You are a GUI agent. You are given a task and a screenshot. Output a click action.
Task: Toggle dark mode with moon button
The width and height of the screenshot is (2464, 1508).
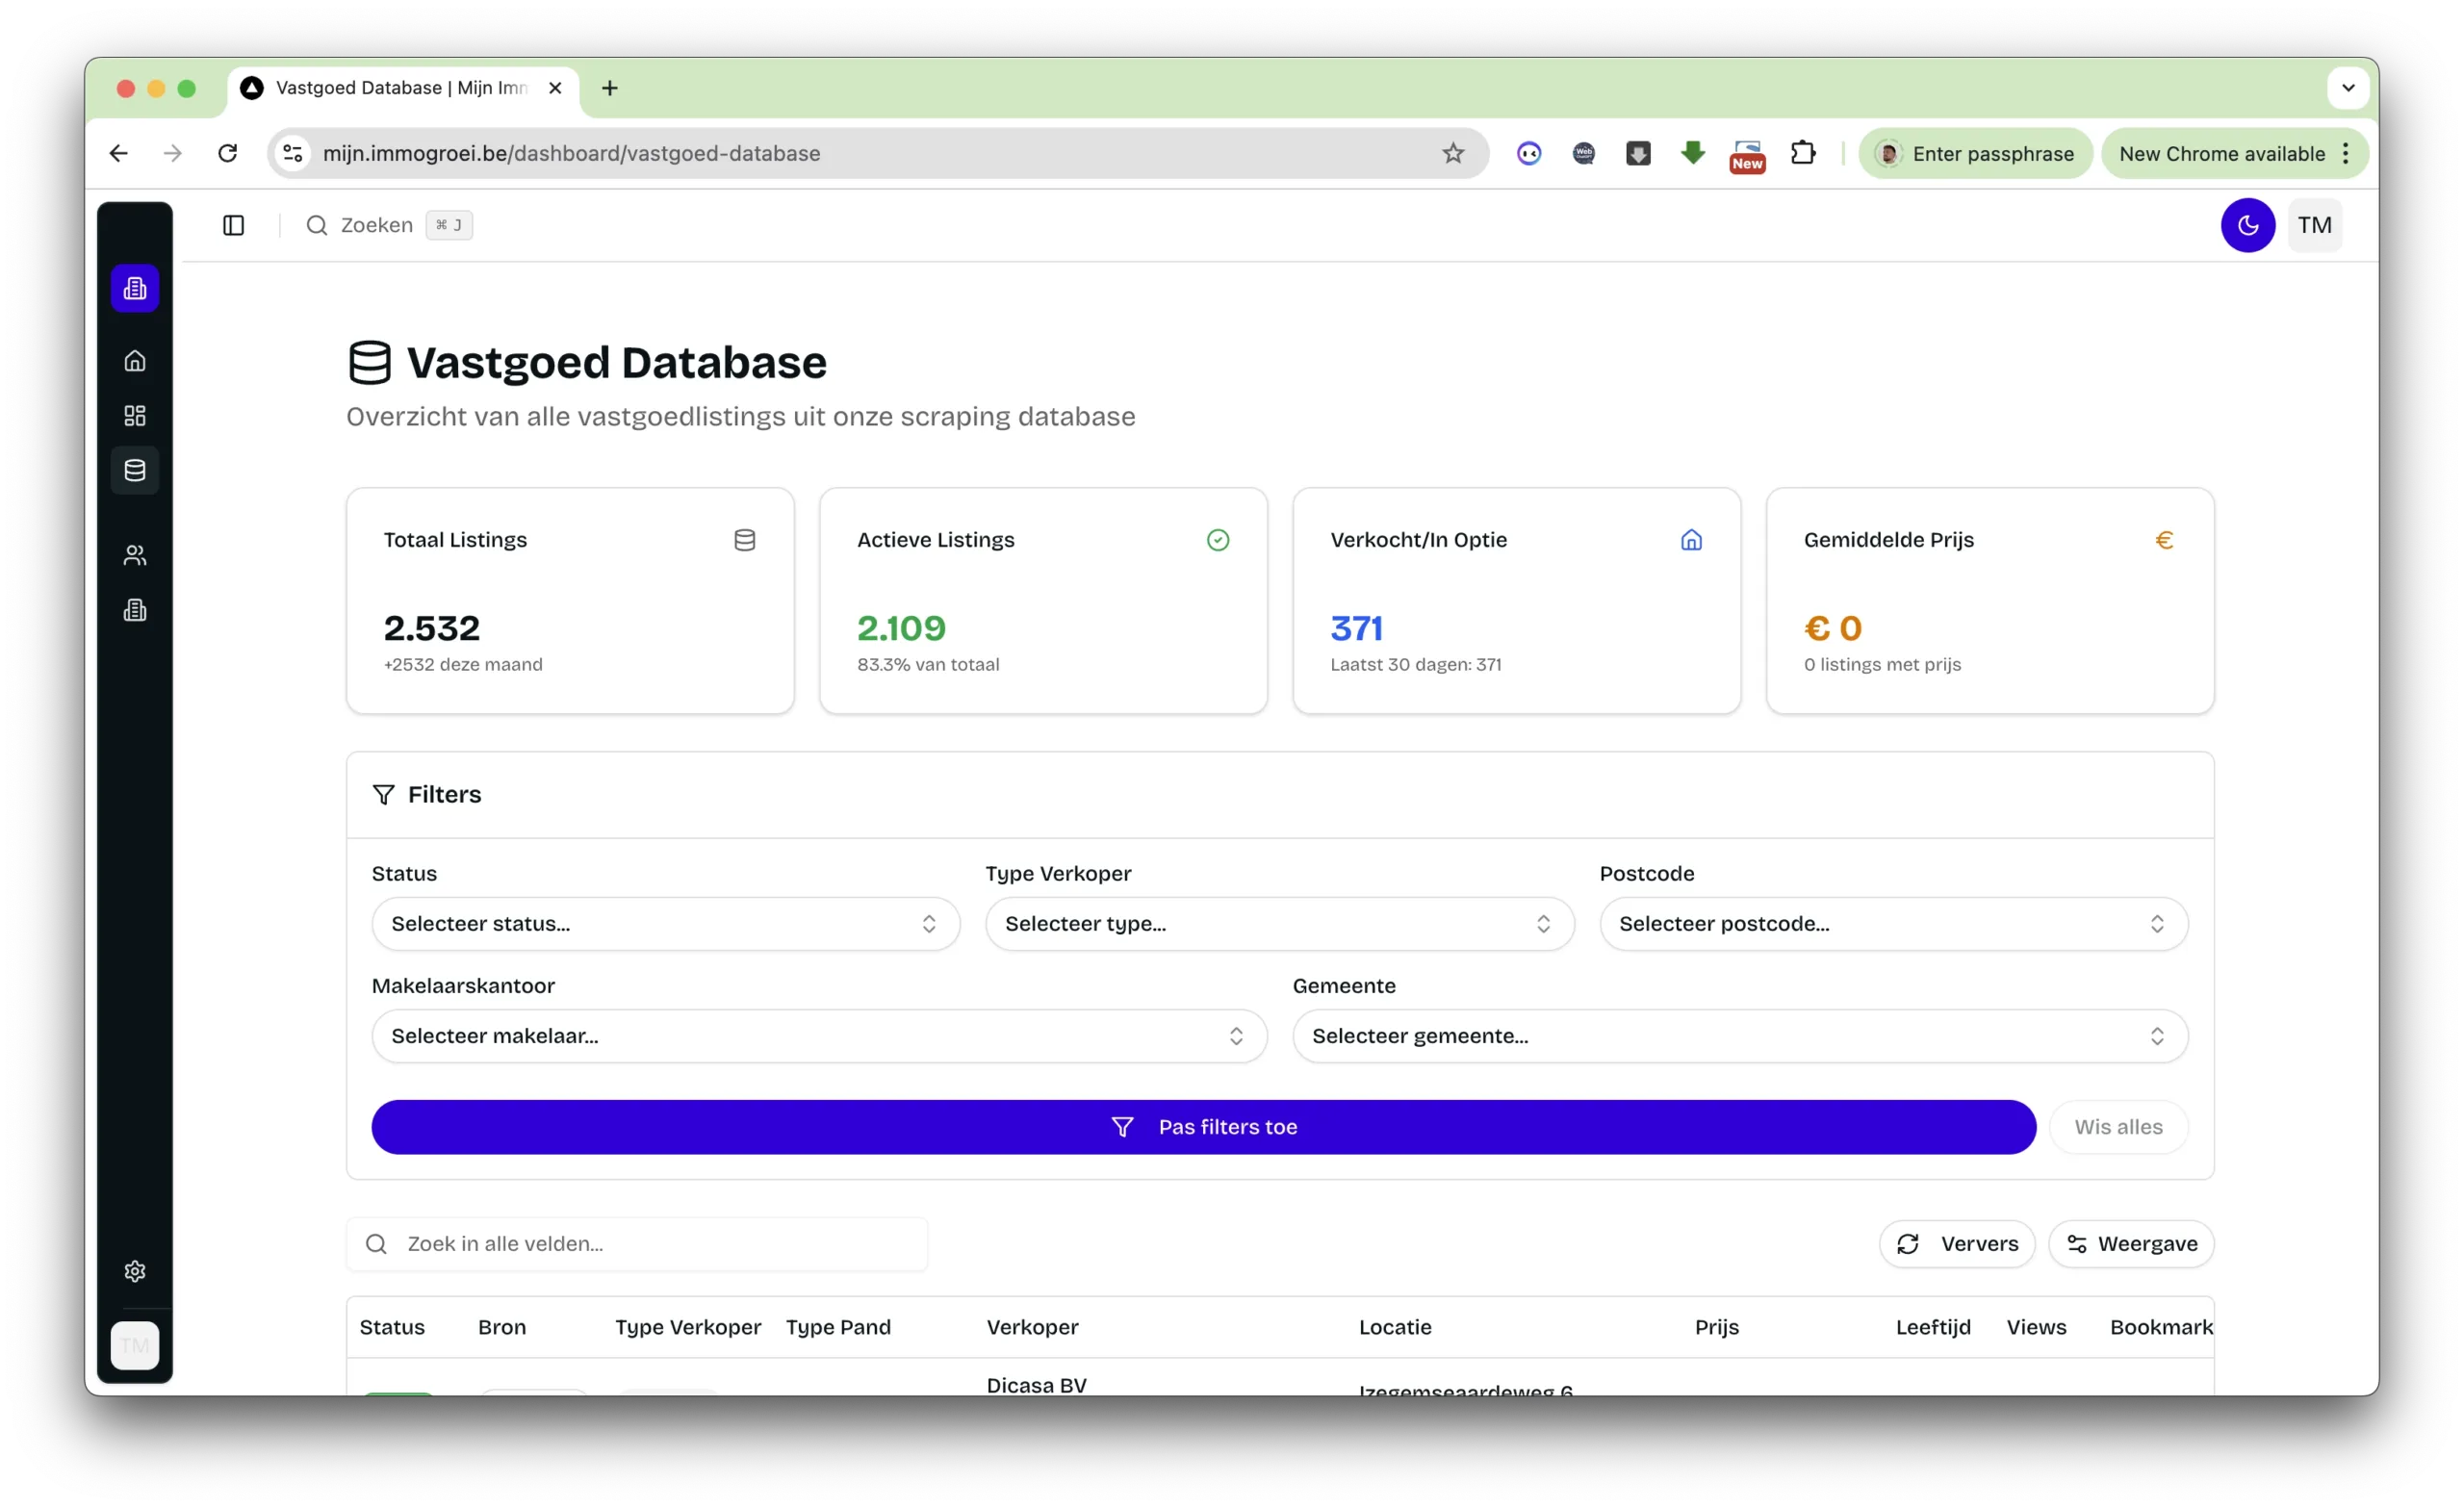coord(2247,225)
